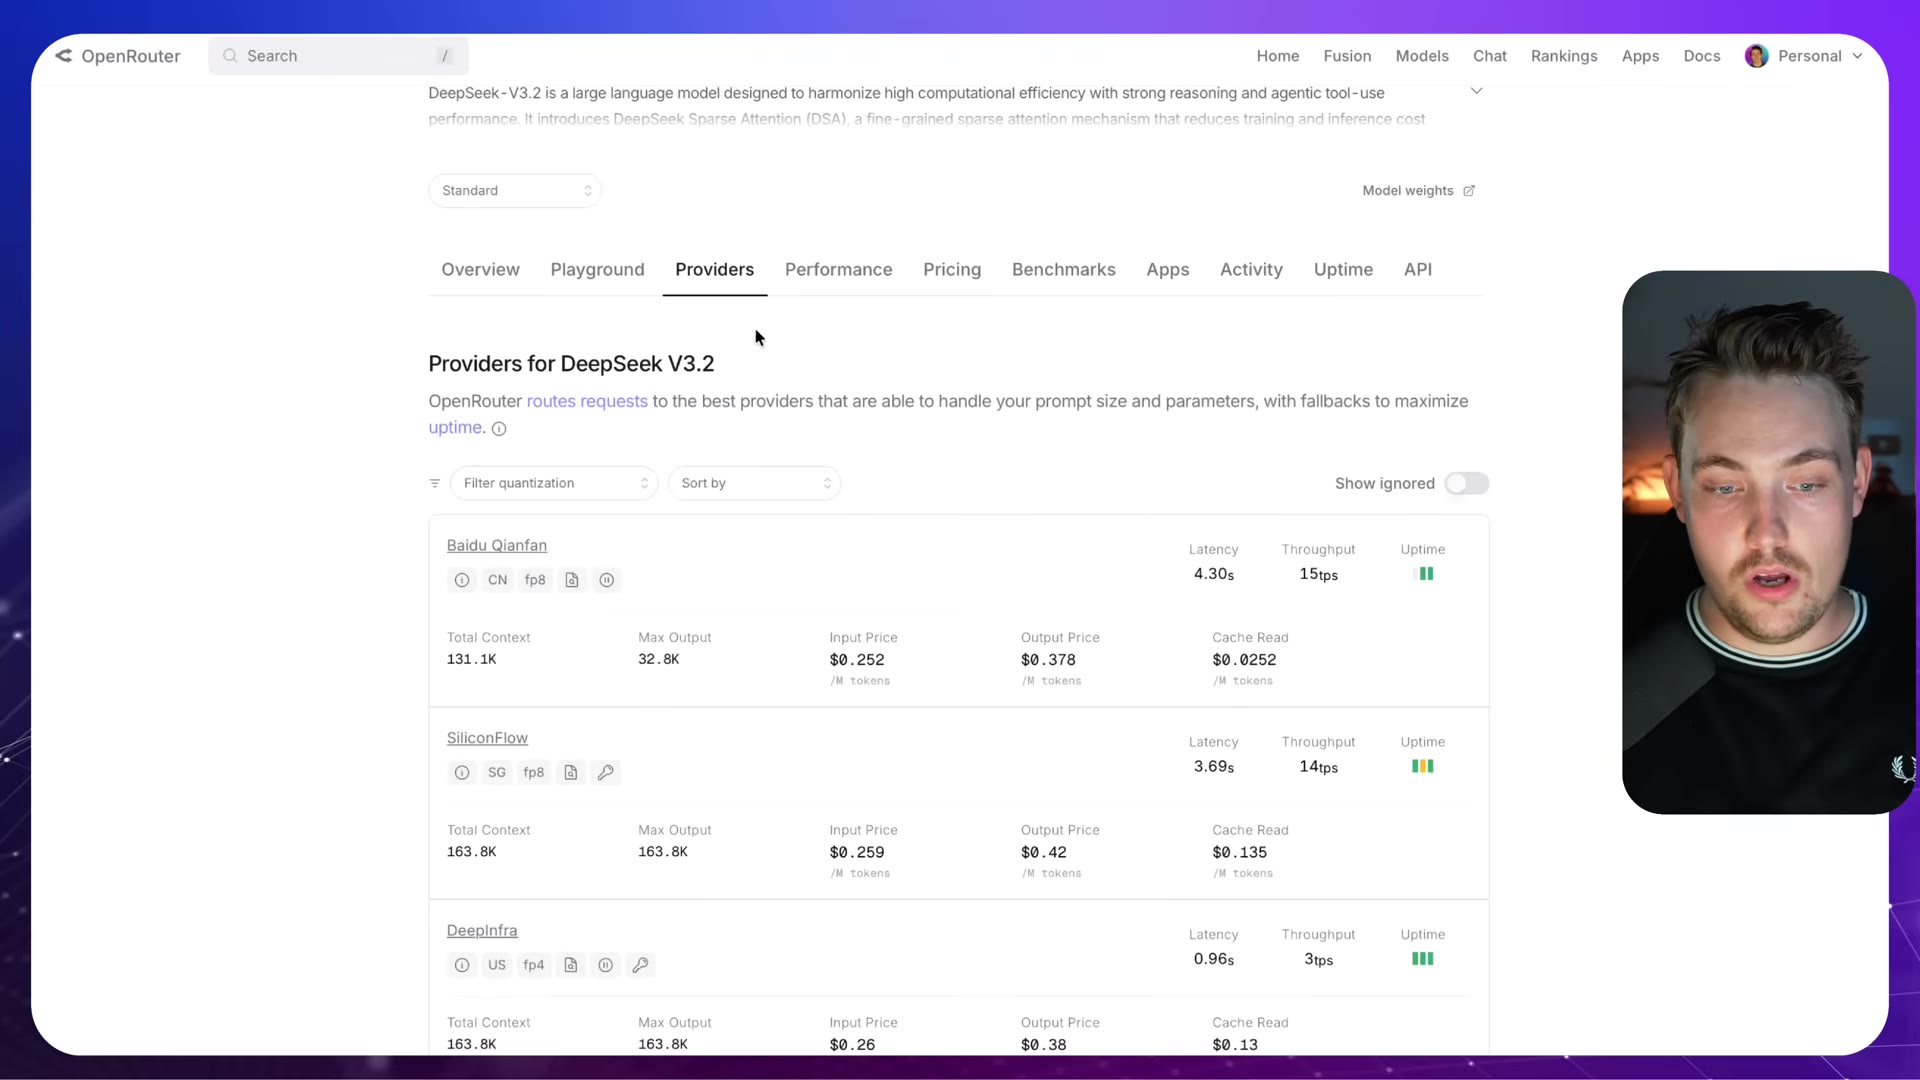Viewport: 1920px width, 1080px height.
Task: Click the document icon in the DeepInfra row
Action: (571, 965)
